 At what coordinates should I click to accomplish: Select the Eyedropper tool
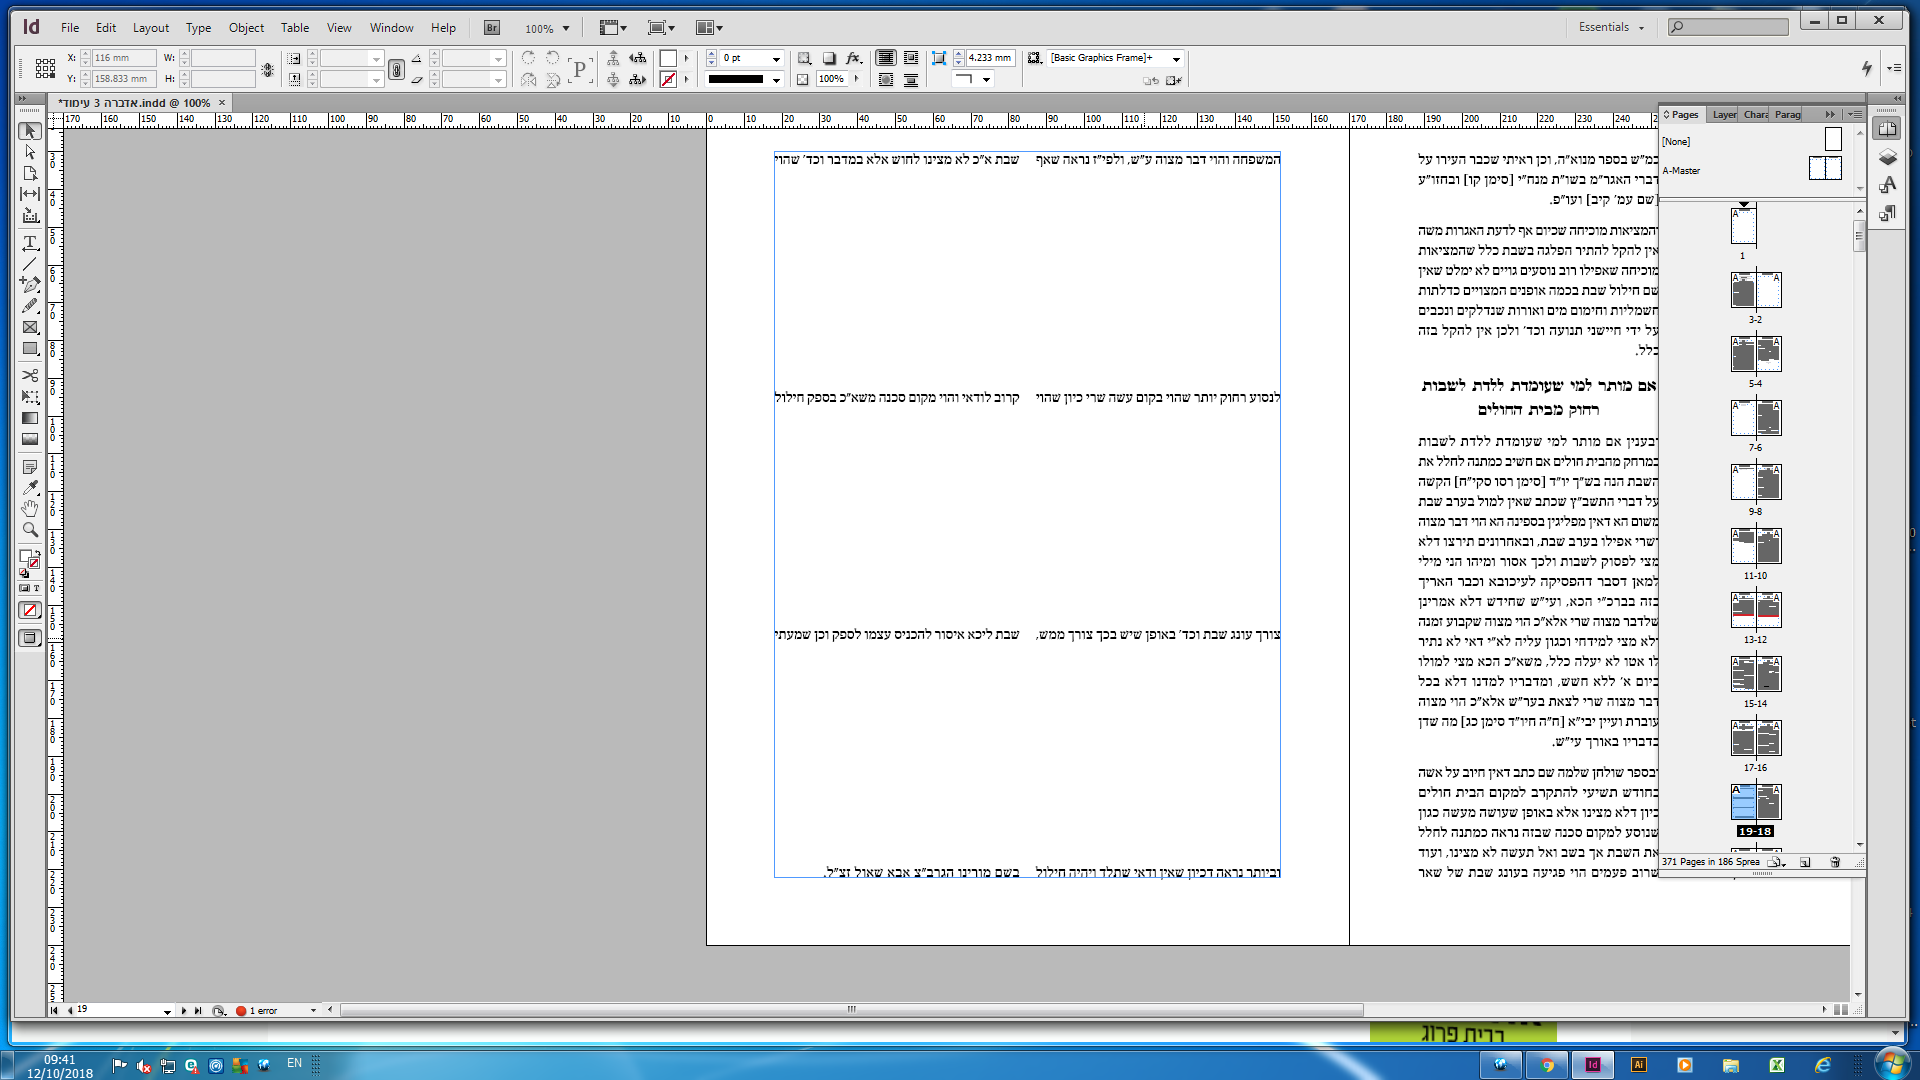click(30, 487)
